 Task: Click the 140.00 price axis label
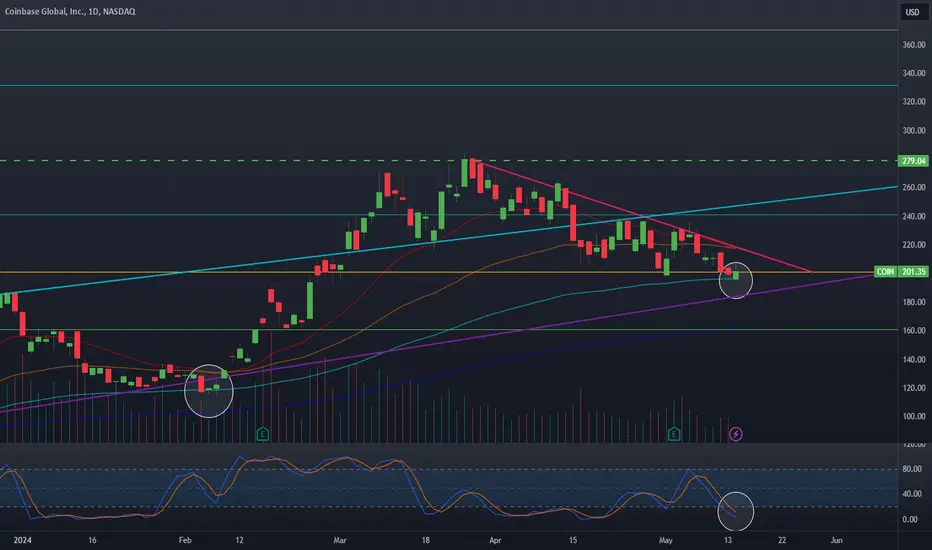914,360
